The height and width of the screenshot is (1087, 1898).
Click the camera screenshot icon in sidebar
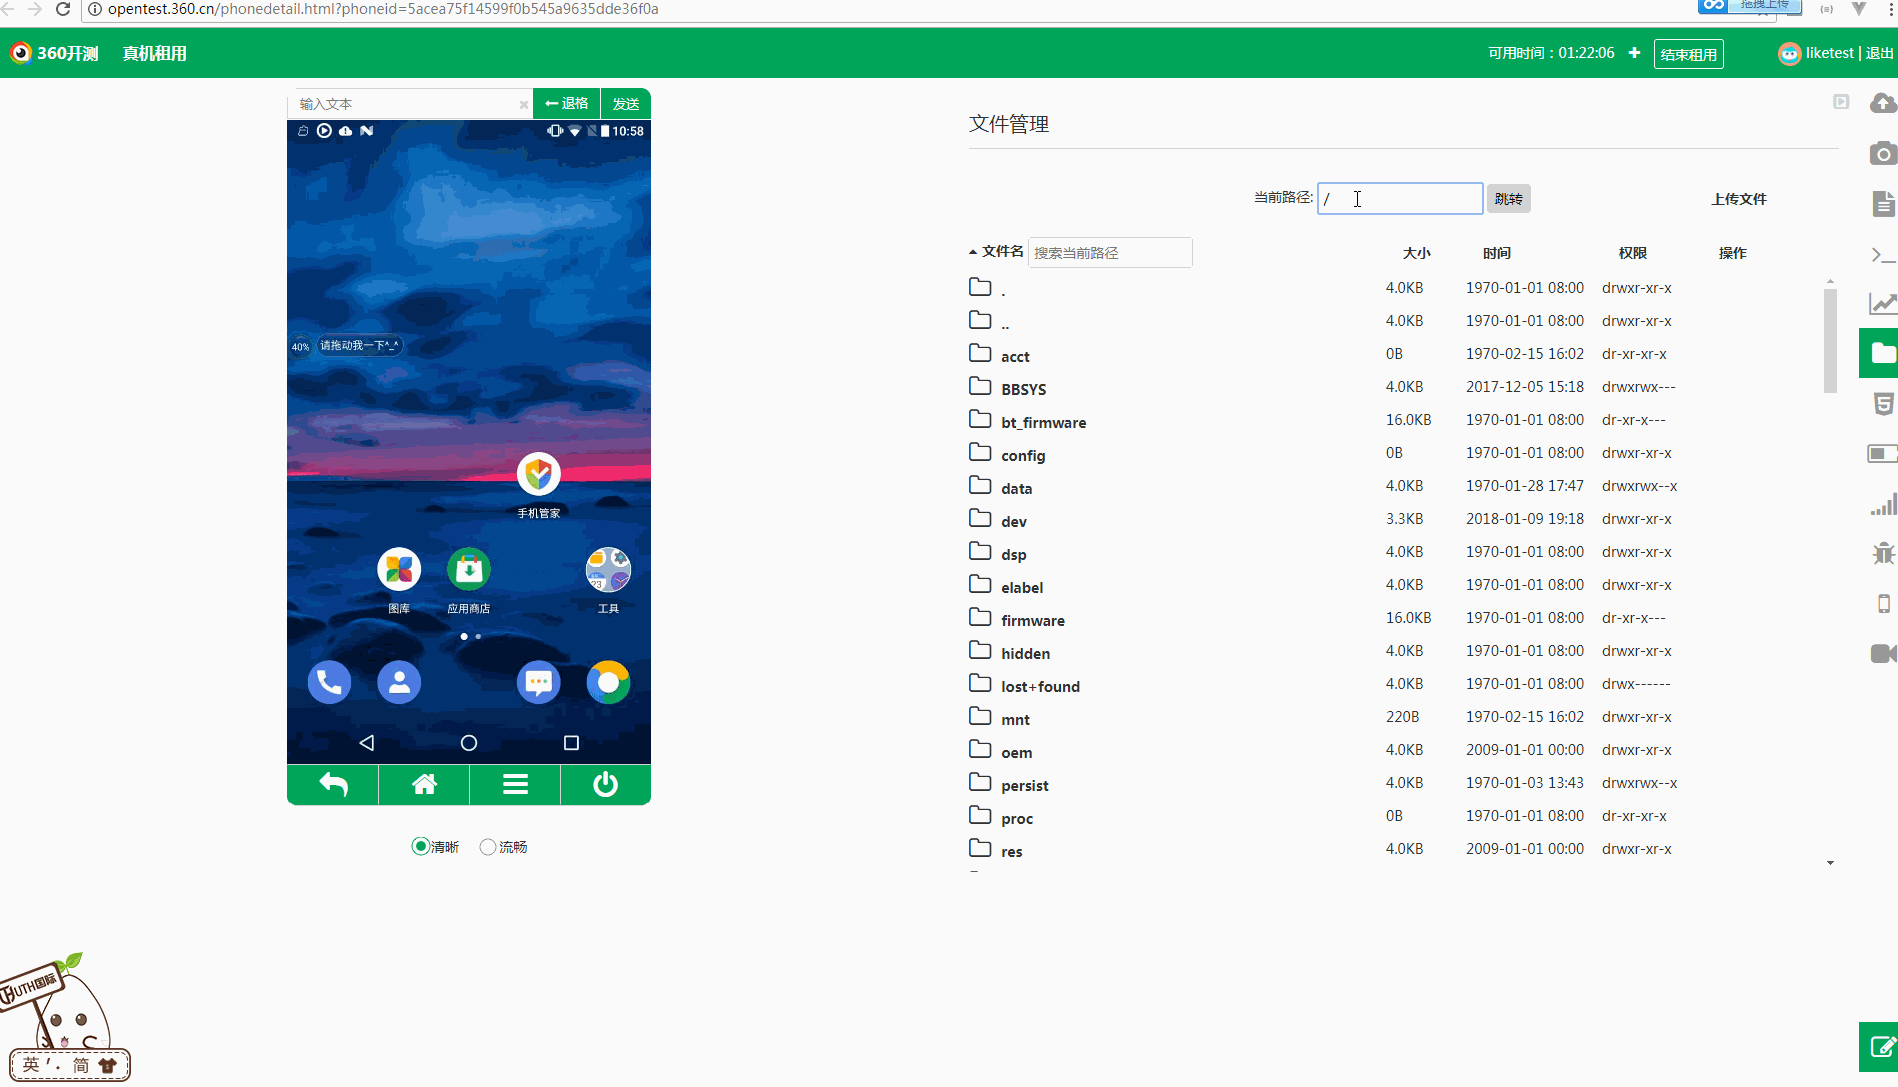tap(1883, 153)
